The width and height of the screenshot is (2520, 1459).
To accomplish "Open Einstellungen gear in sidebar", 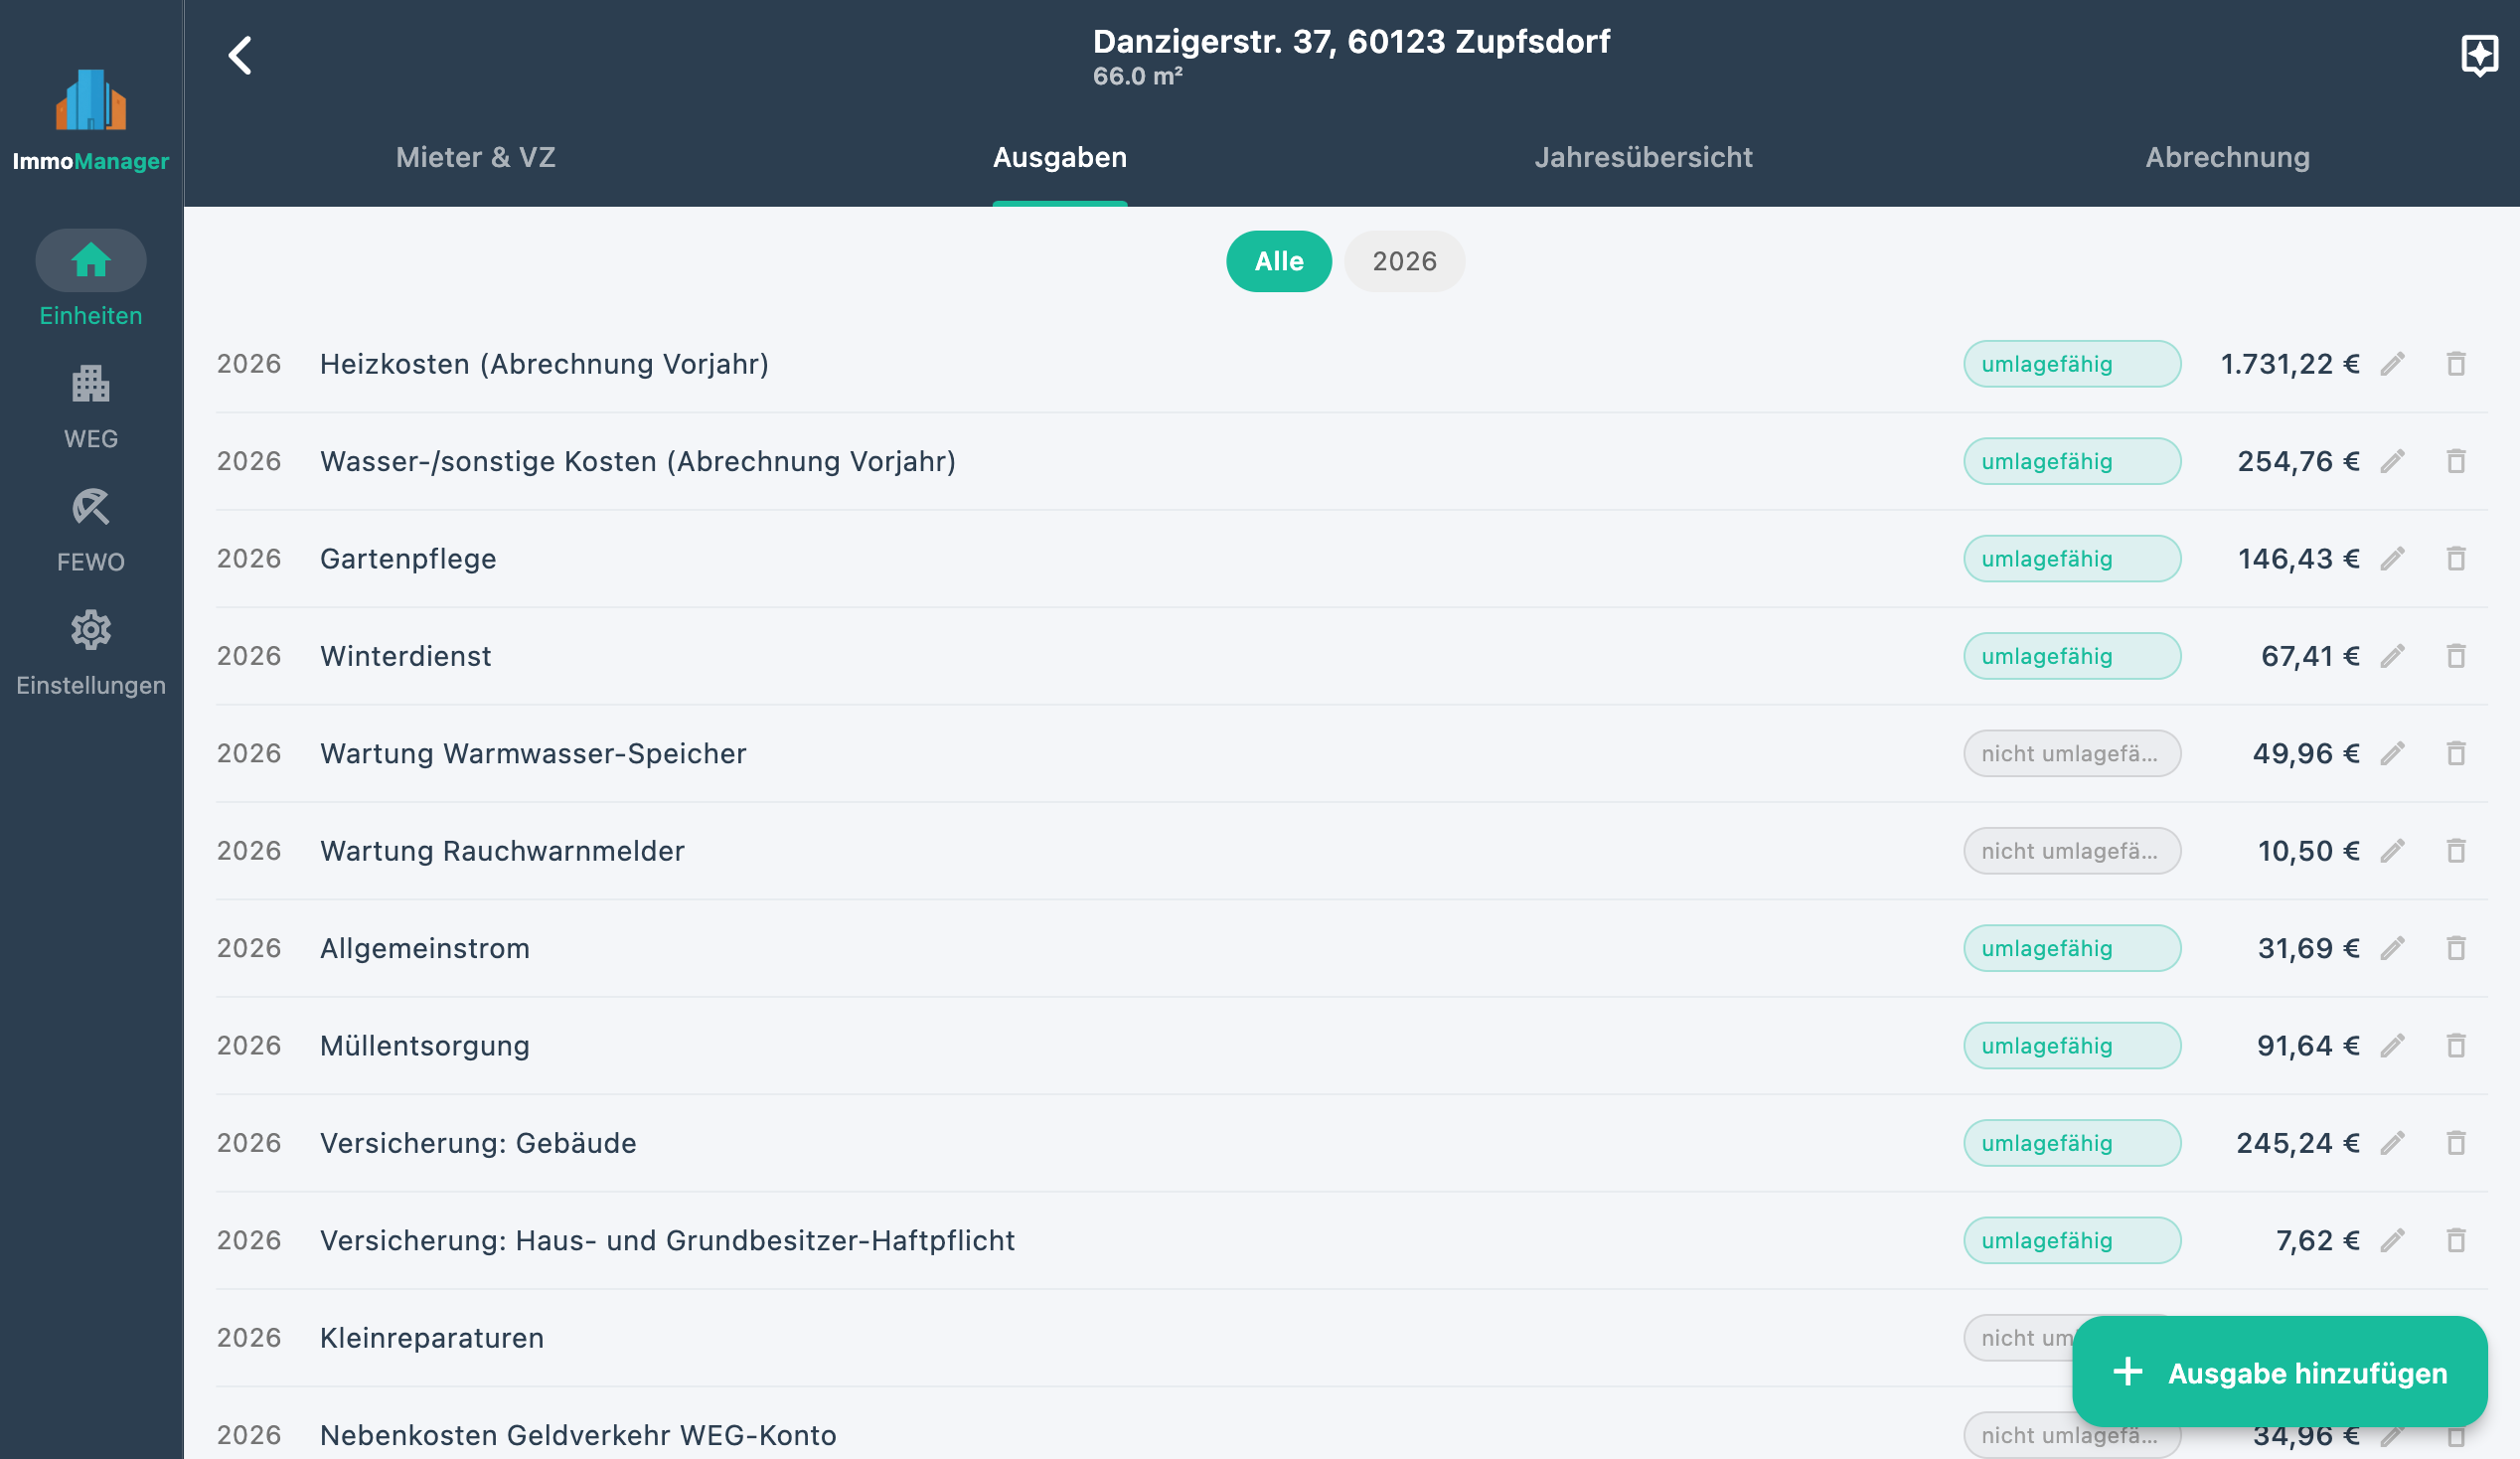I will [91, 653].
